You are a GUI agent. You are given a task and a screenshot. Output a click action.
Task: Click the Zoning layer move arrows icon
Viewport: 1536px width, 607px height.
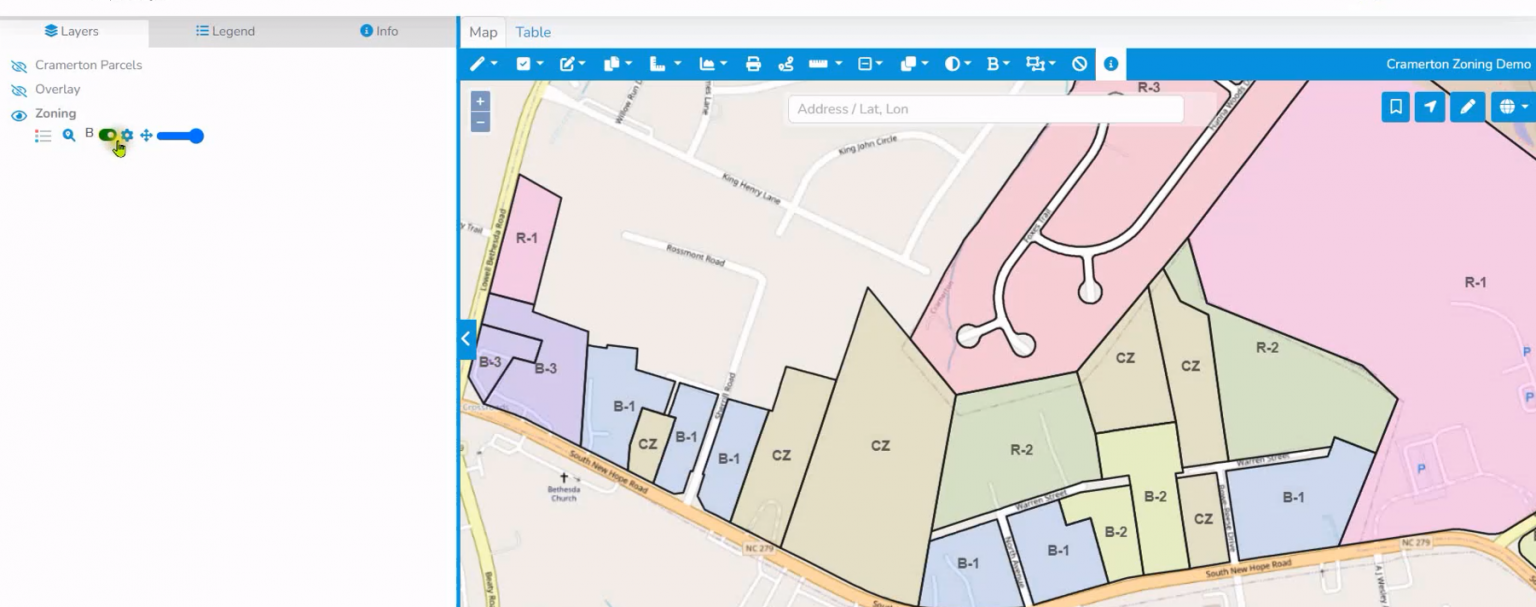click(146, 135)
